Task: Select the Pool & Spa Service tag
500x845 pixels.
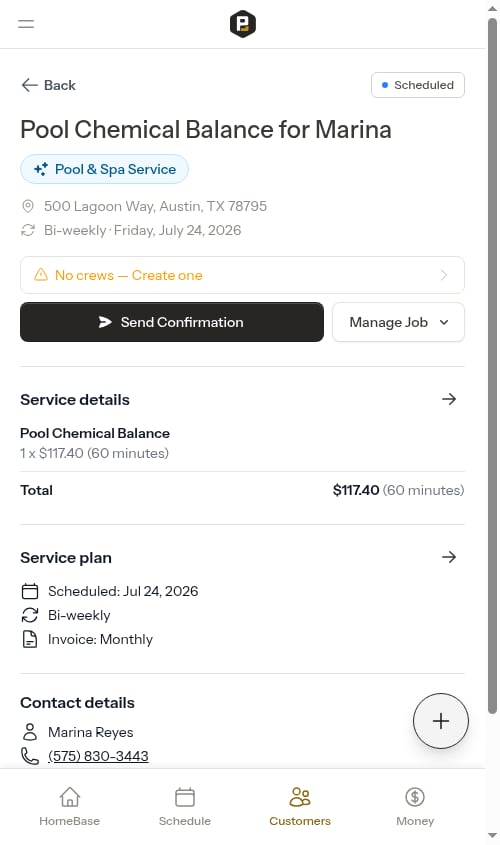Action: [x=105, y=169]
